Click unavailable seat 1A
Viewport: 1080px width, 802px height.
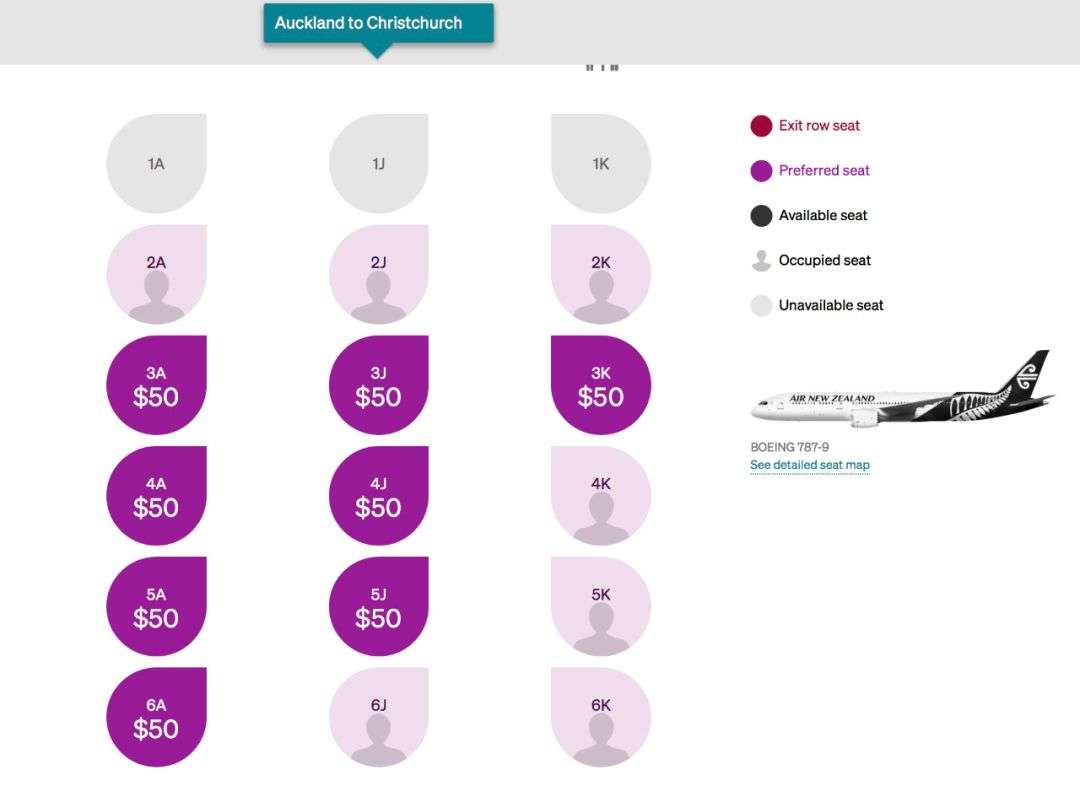point(156,163)
